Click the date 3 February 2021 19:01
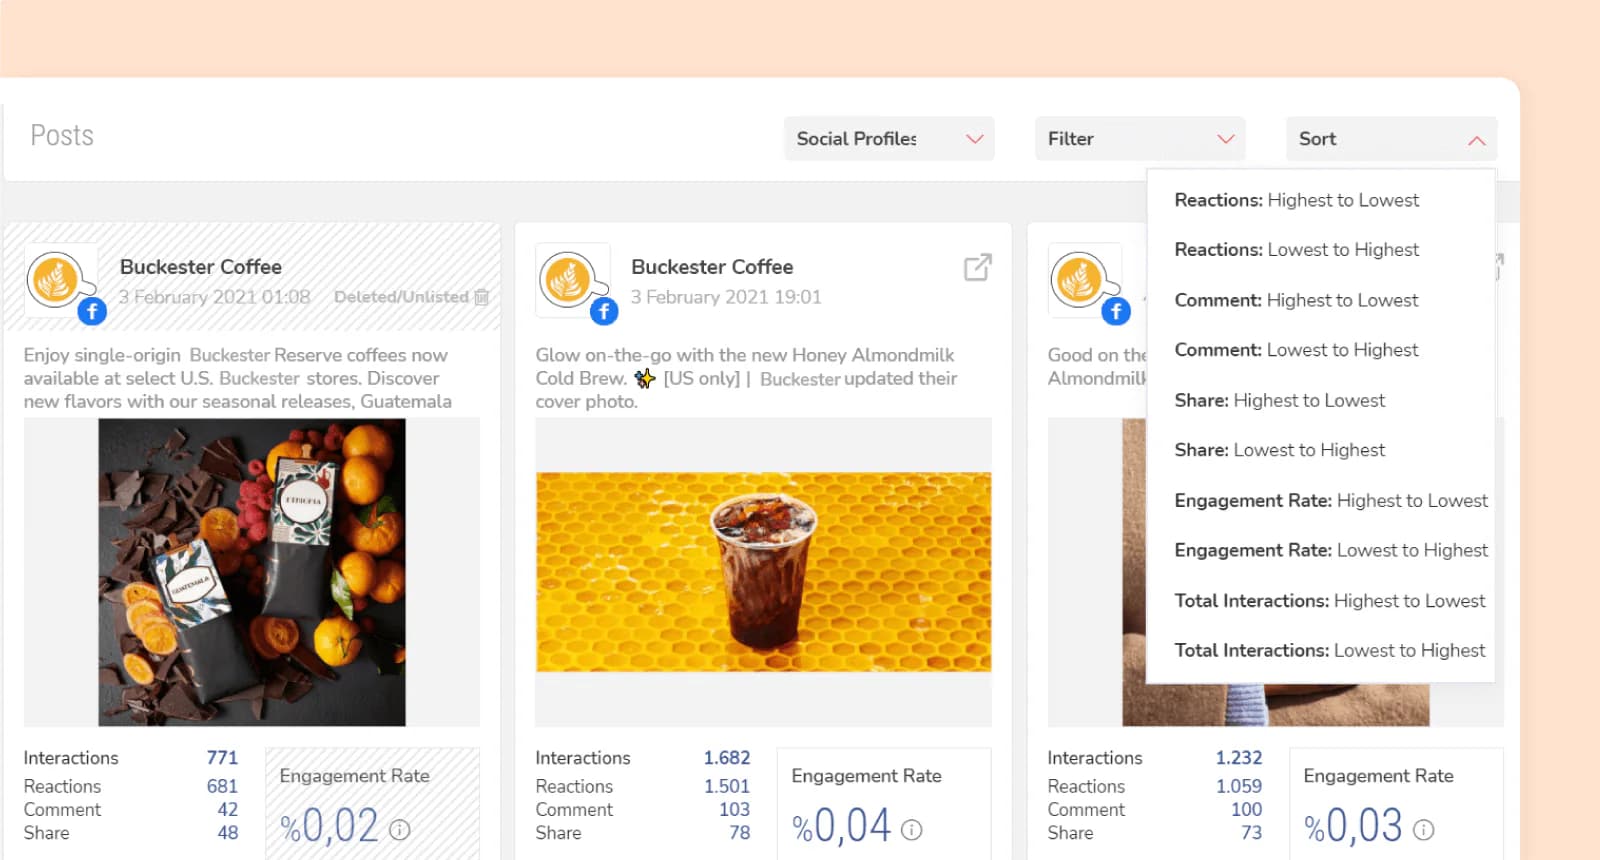Image resolution: width=1600 pixels, height=860 pixels. (x=726, y=297)
